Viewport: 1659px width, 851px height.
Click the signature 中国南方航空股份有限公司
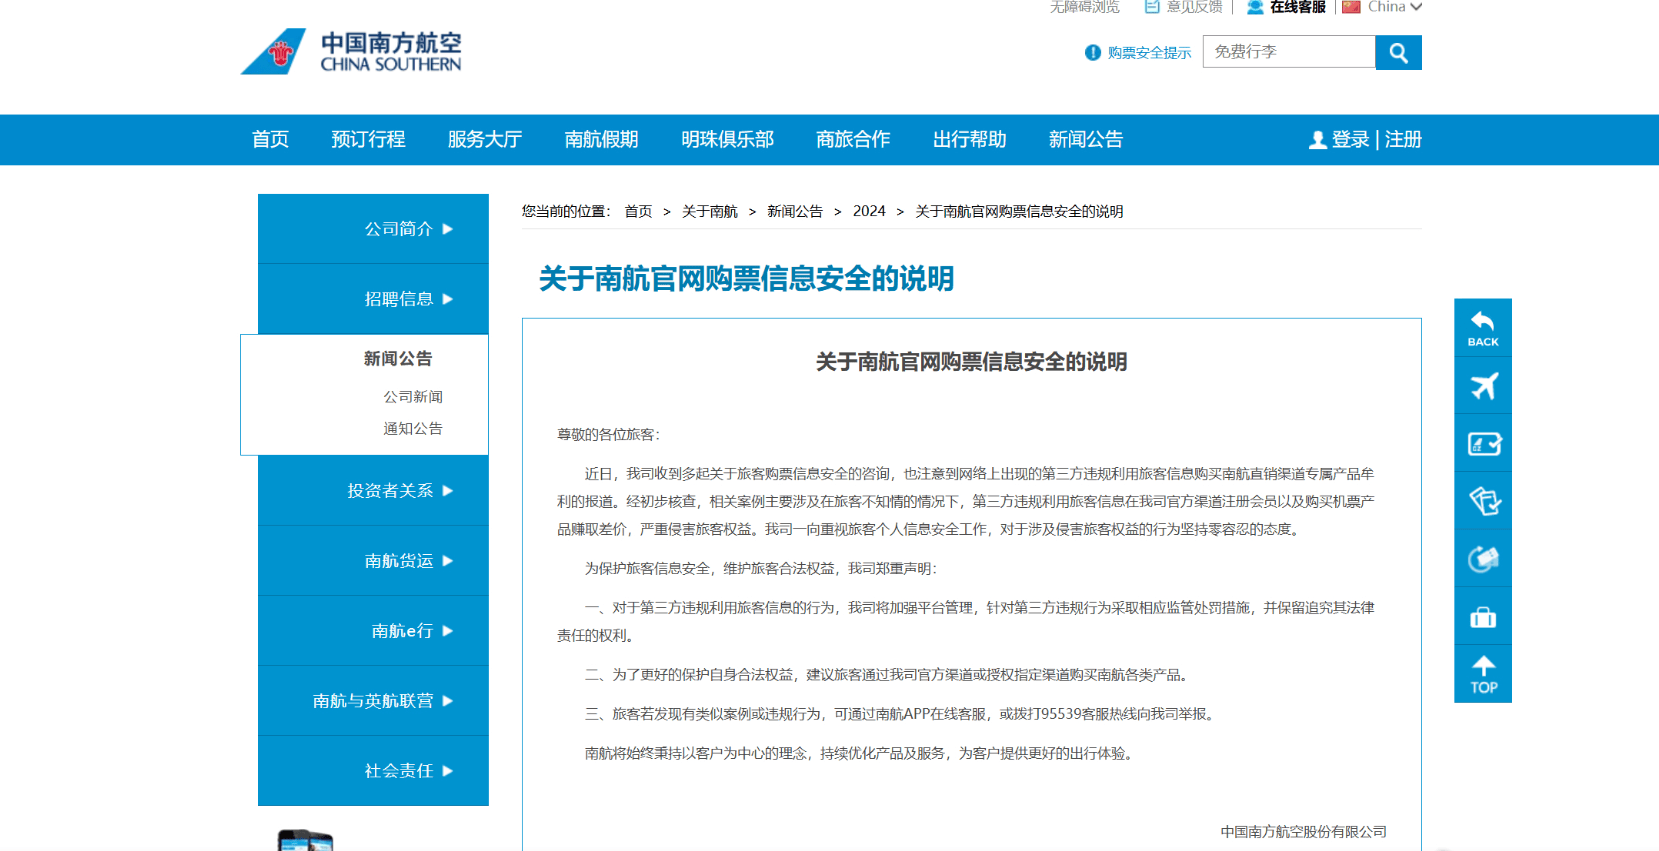1303,832
